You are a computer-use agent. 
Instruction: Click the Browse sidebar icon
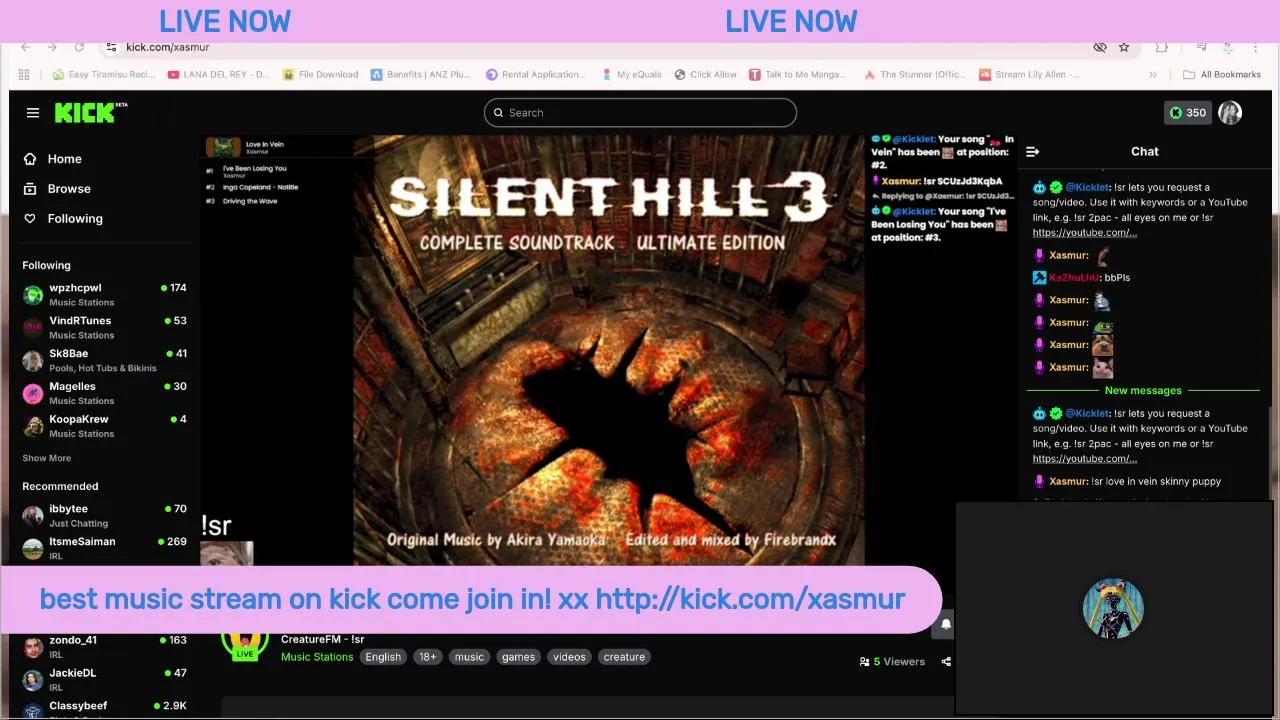click(30, 189)
